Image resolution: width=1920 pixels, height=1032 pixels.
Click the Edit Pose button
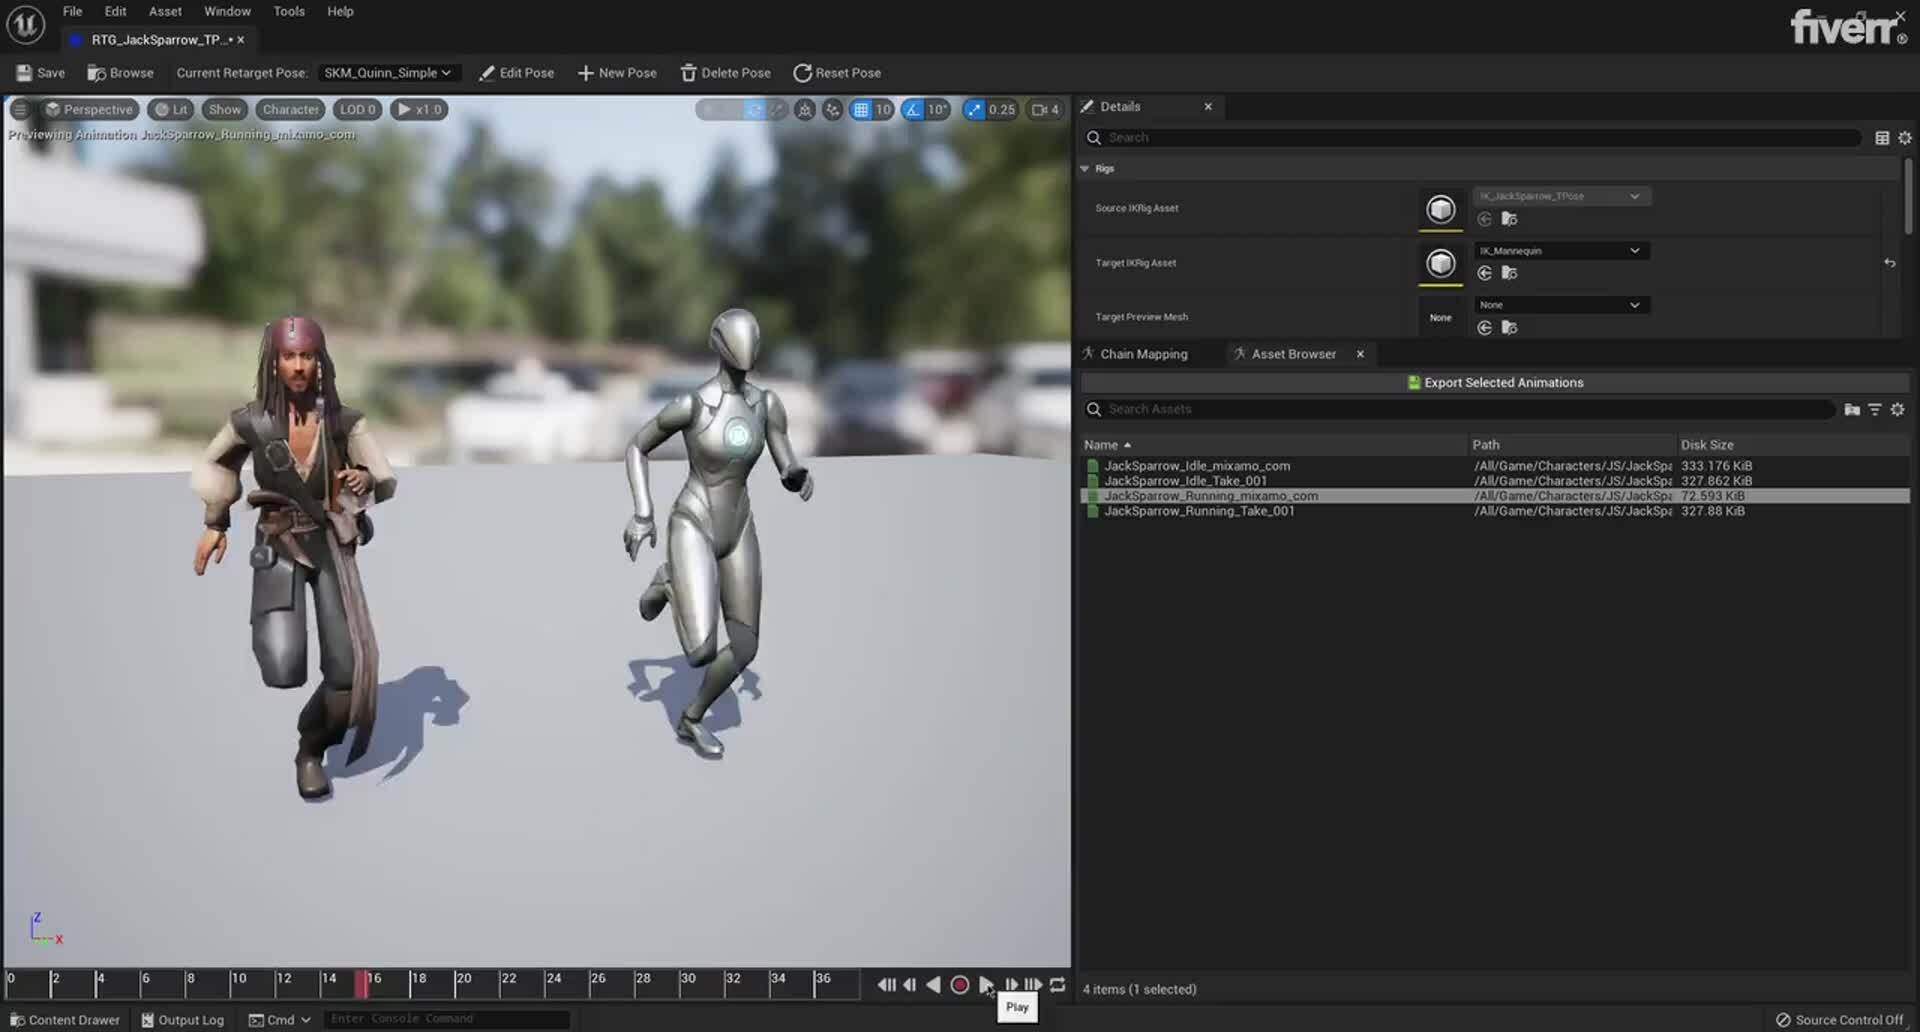516,73
